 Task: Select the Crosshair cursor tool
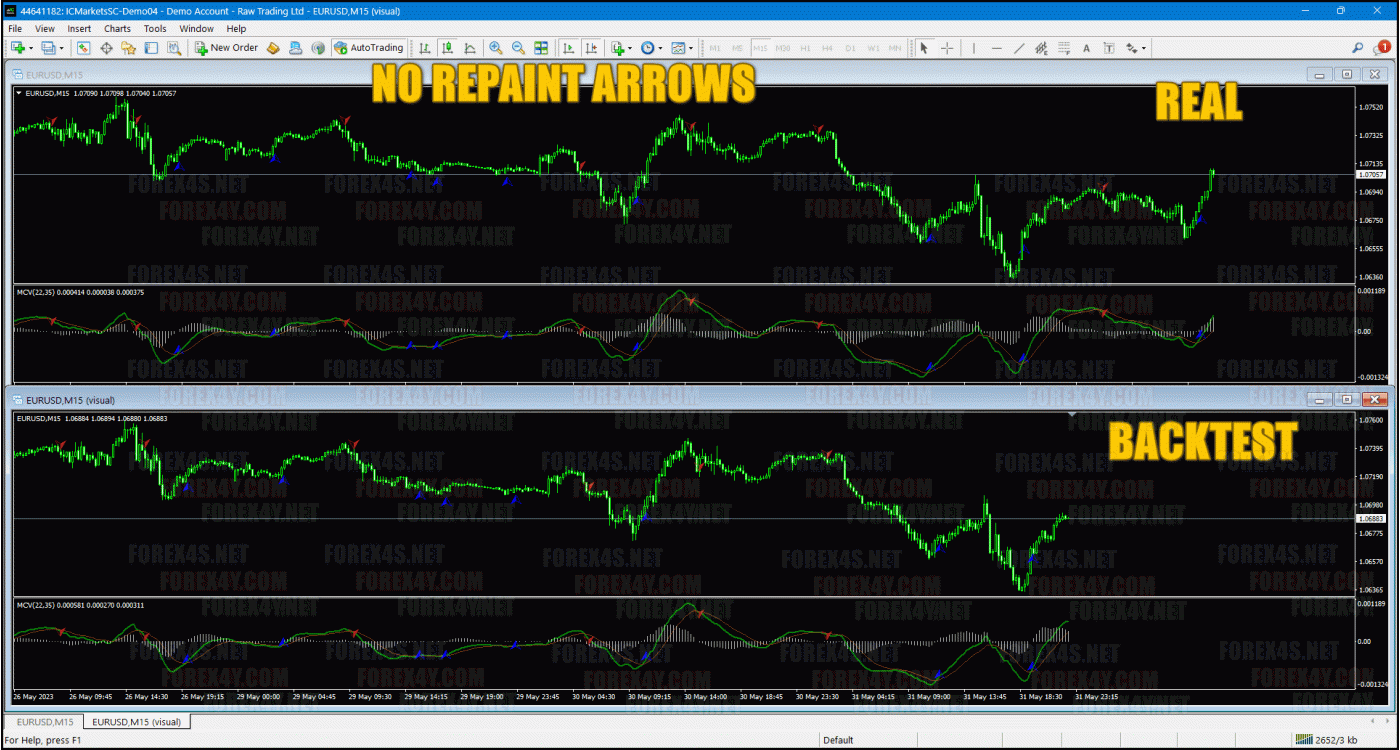tap(946, 48)
